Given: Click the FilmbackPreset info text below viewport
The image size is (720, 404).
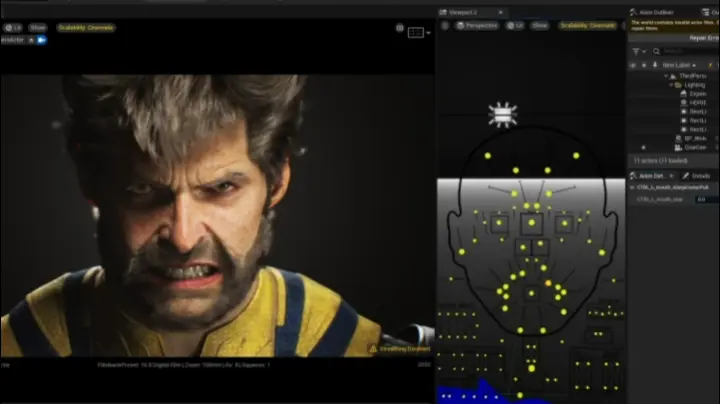Looking at the screenshot, I should click(x=184, y=365).
